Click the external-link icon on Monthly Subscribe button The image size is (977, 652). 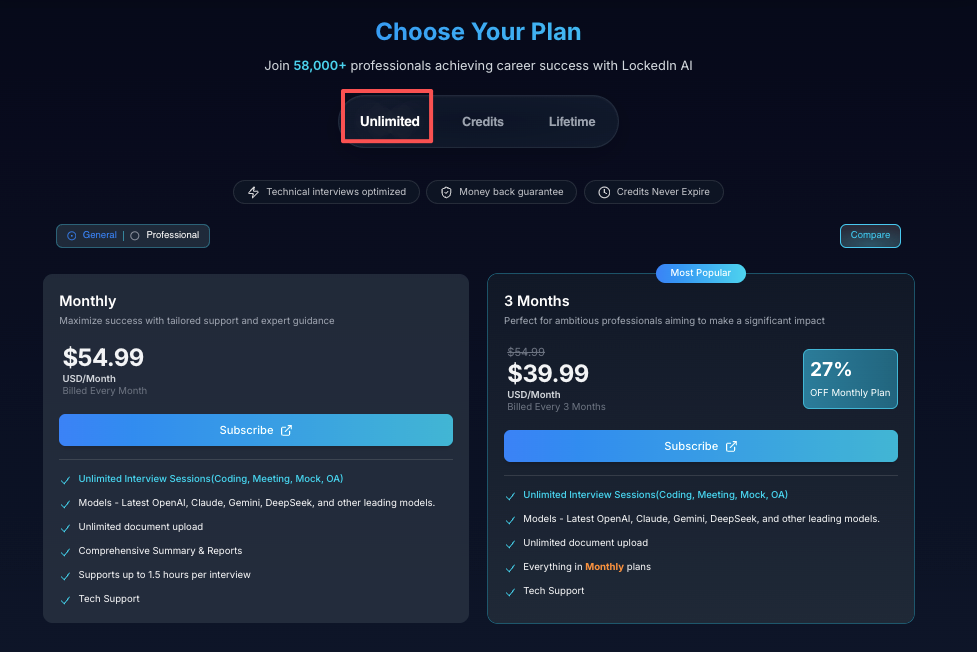[x=287, y=430]
